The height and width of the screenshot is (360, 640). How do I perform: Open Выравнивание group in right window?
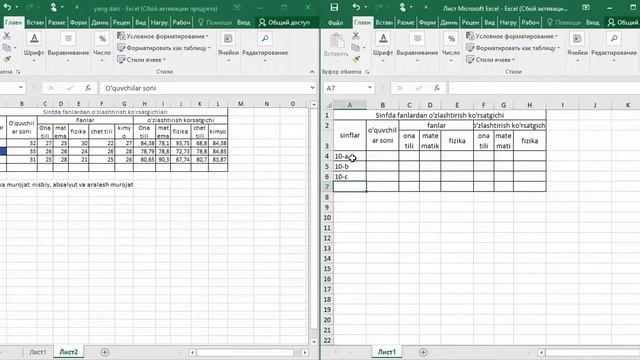[417, 47]
